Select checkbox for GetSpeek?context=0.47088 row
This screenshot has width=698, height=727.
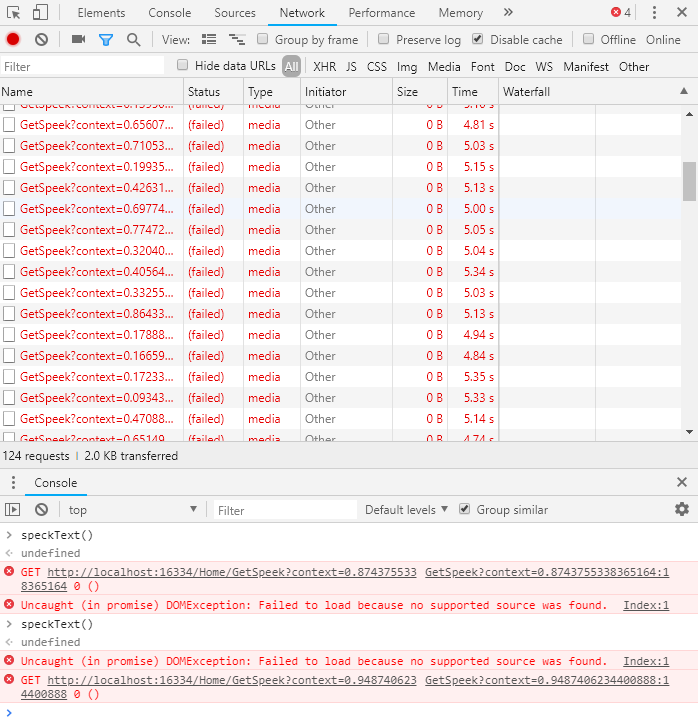[x=9, y=419]
